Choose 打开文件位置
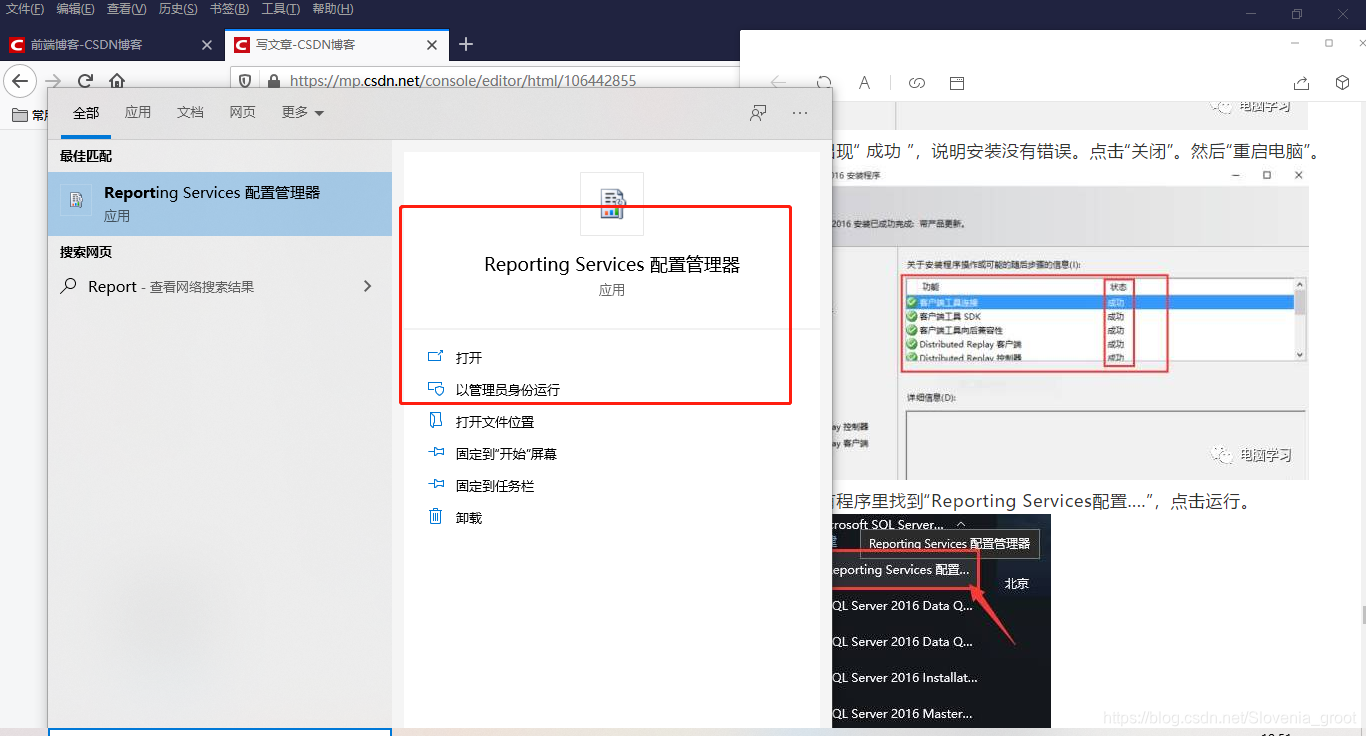This screenshot has width=1366, height=736. click(495, 422)
